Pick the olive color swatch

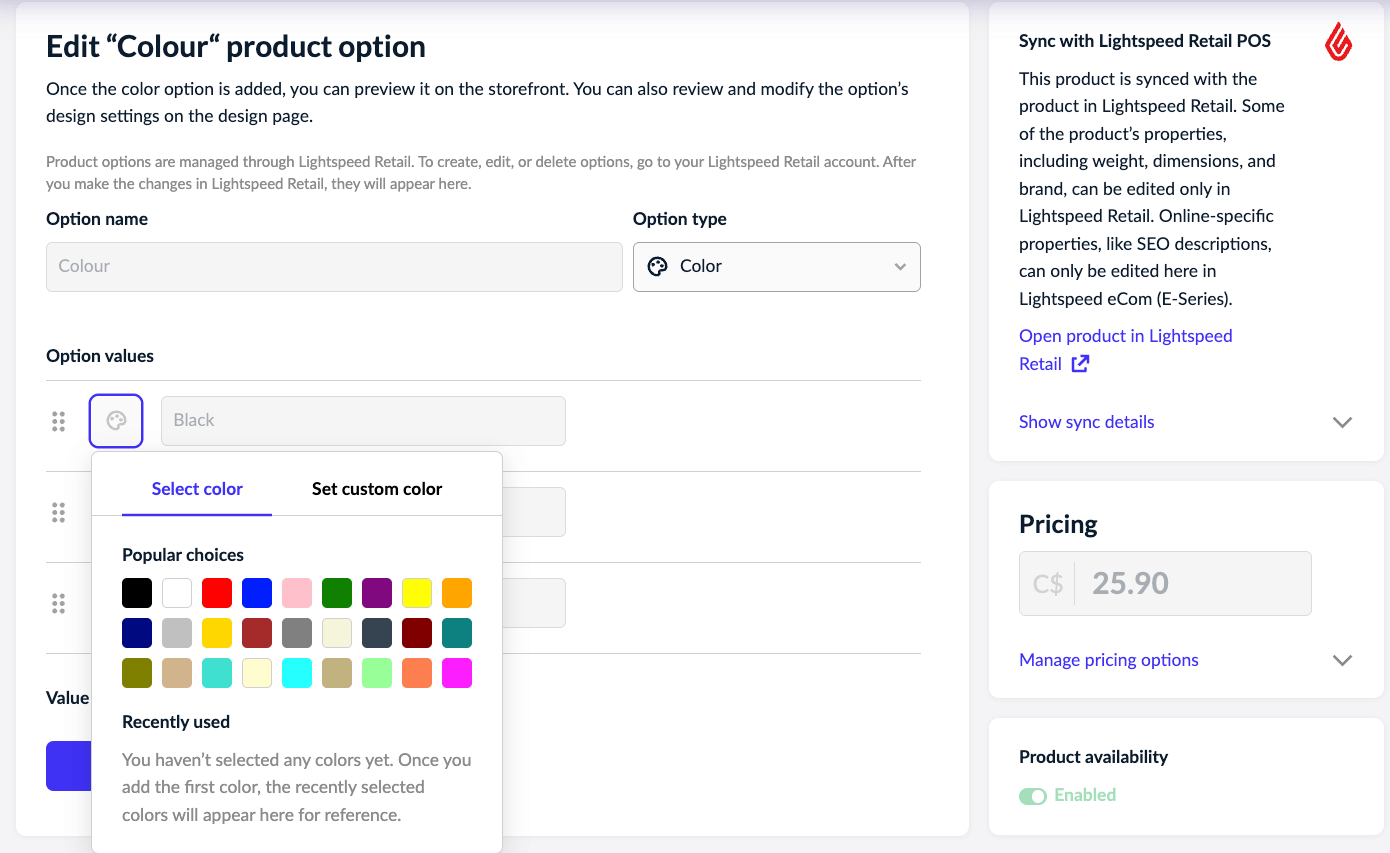pyautogui.click(x=137, y=673)
